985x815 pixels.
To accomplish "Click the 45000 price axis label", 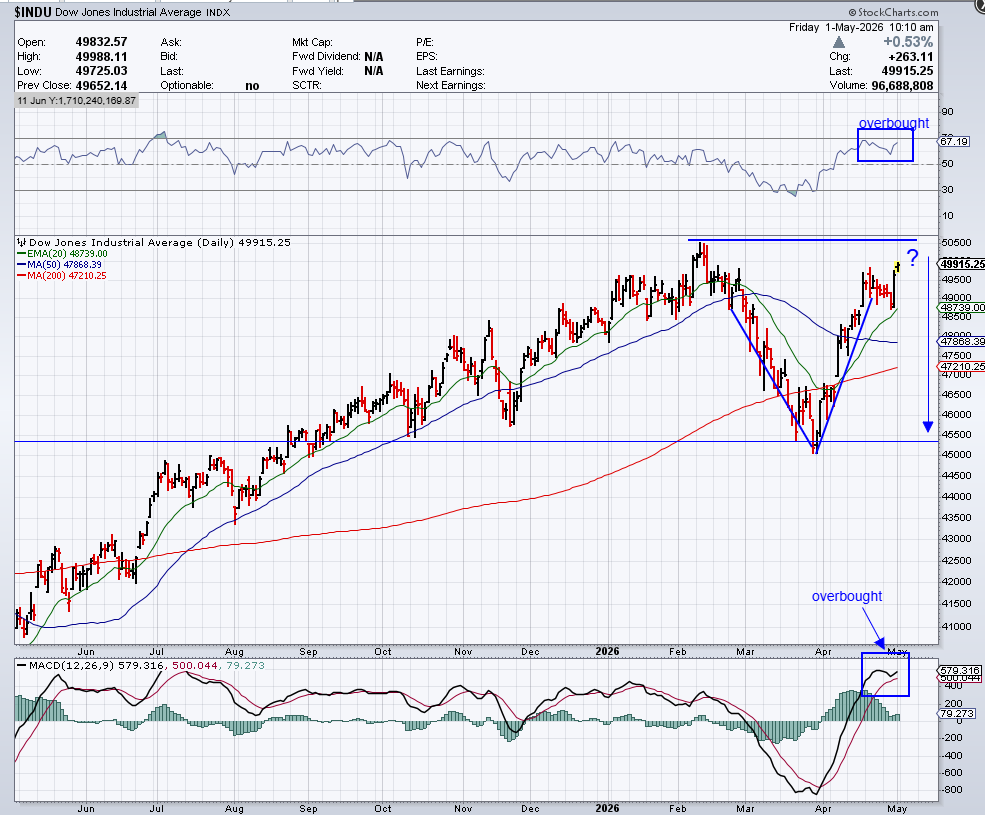I will pos(956,455).
